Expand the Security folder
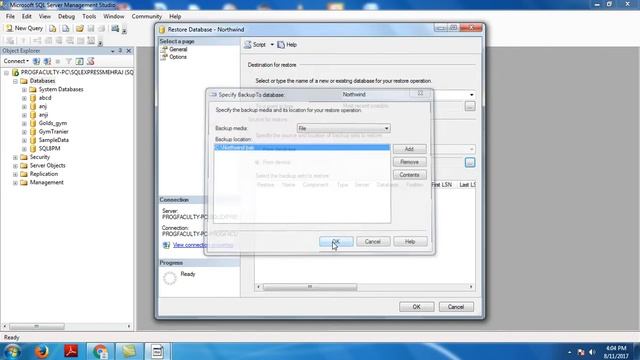The height and width of the screenshot is (360, 640). coord(15,157)
